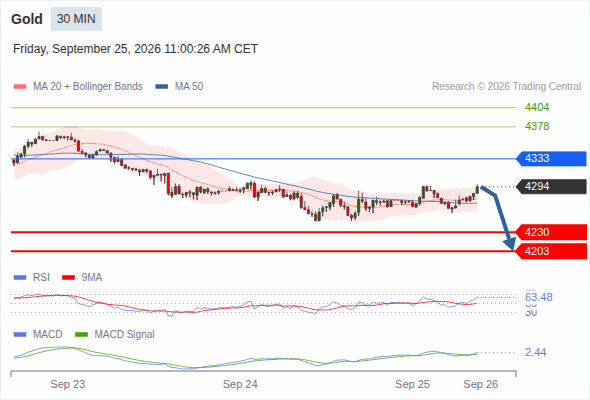Image resolution: width=590 pixels, height=400 pixels.
Task: Click the MACD legend color marker
Action: (x=20, y=334)
